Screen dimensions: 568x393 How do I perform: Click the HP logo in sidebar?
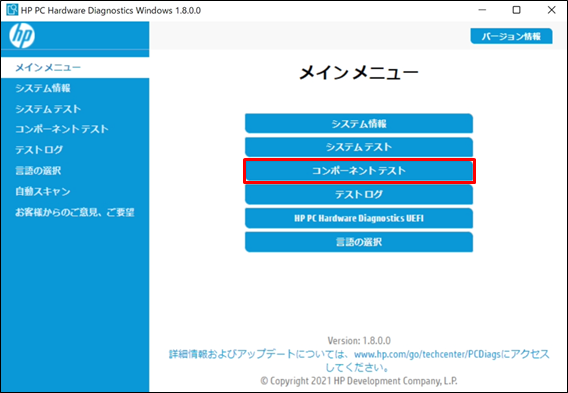[x=22, y=36]
